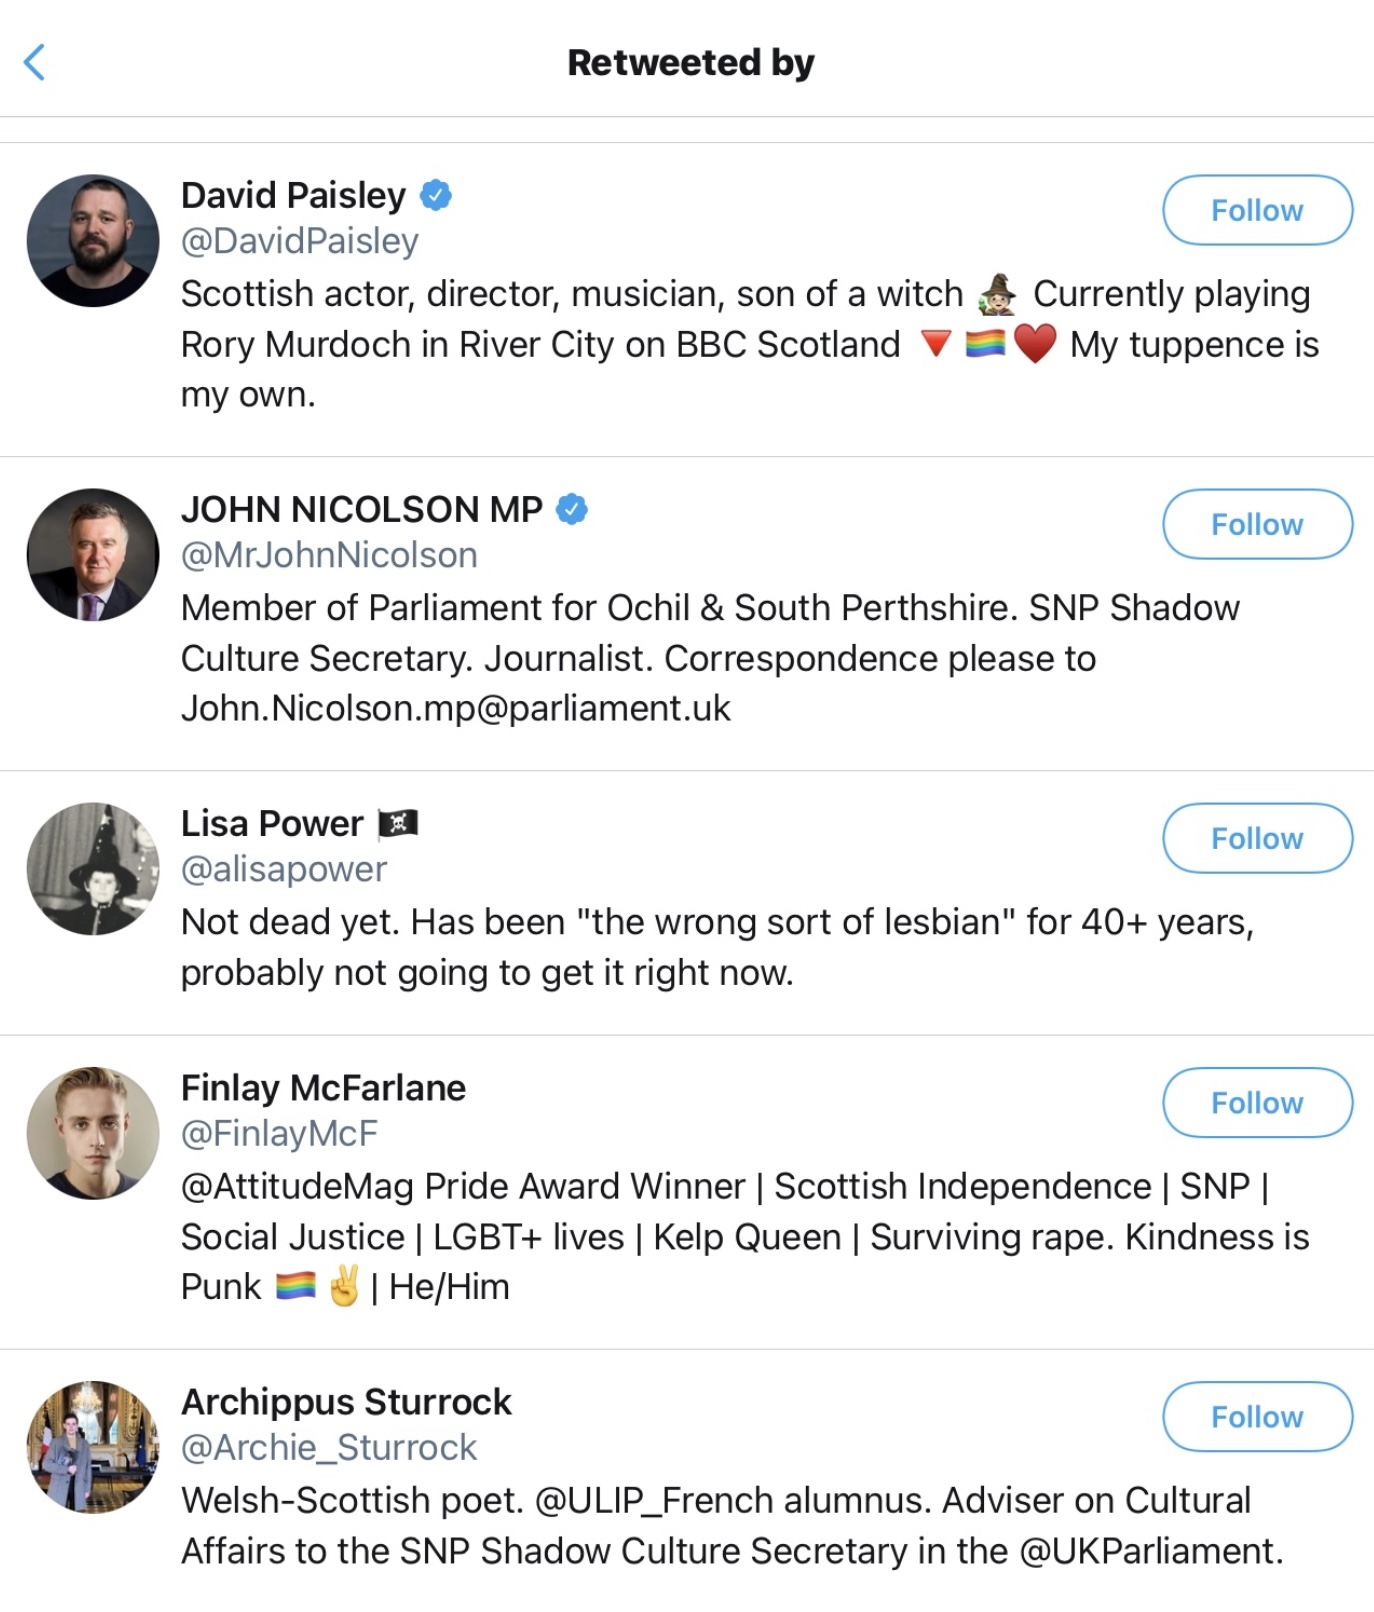
Task: Select the Finlay McFarlane display name
Action: [323, 1088]
